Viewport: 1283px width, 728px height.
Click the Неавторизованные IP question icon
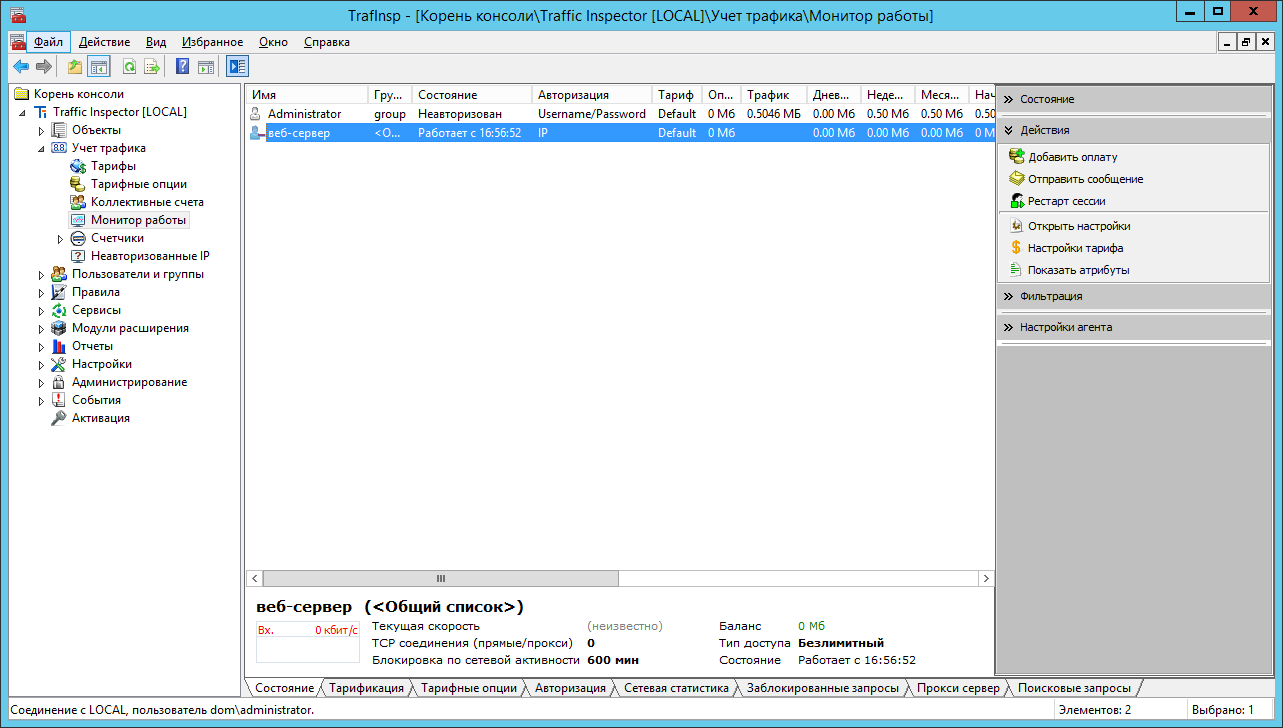coord(78,256)
